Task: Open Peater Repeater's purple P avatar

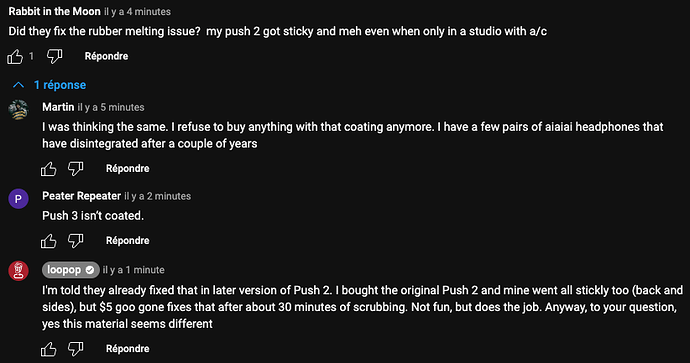Action: (18, 199)
